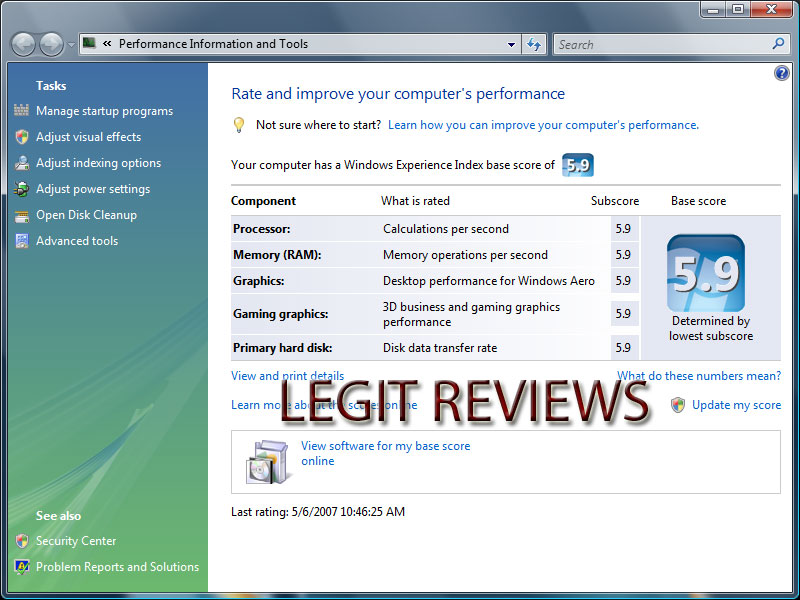This screenshot has width=800, height=600.
Task: Go forward with the Forward arrow button
Action: tap(52, 44)
